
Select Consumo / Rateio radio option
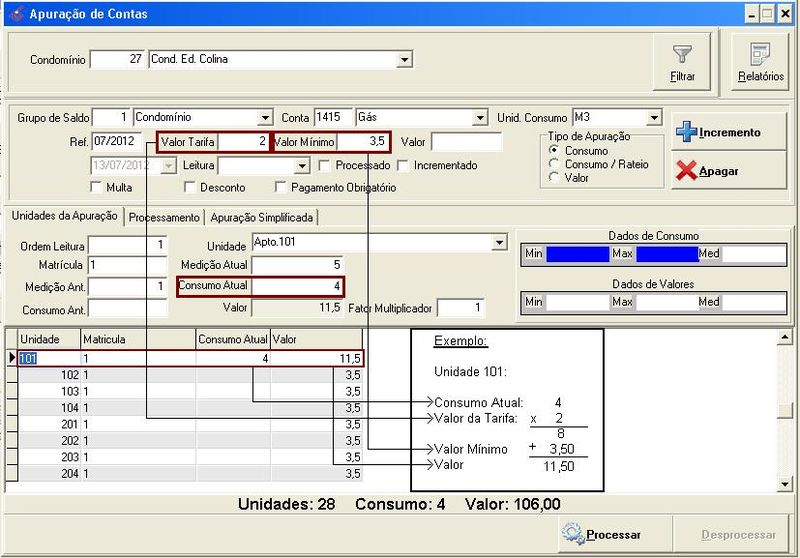click(x=554, y=164)
